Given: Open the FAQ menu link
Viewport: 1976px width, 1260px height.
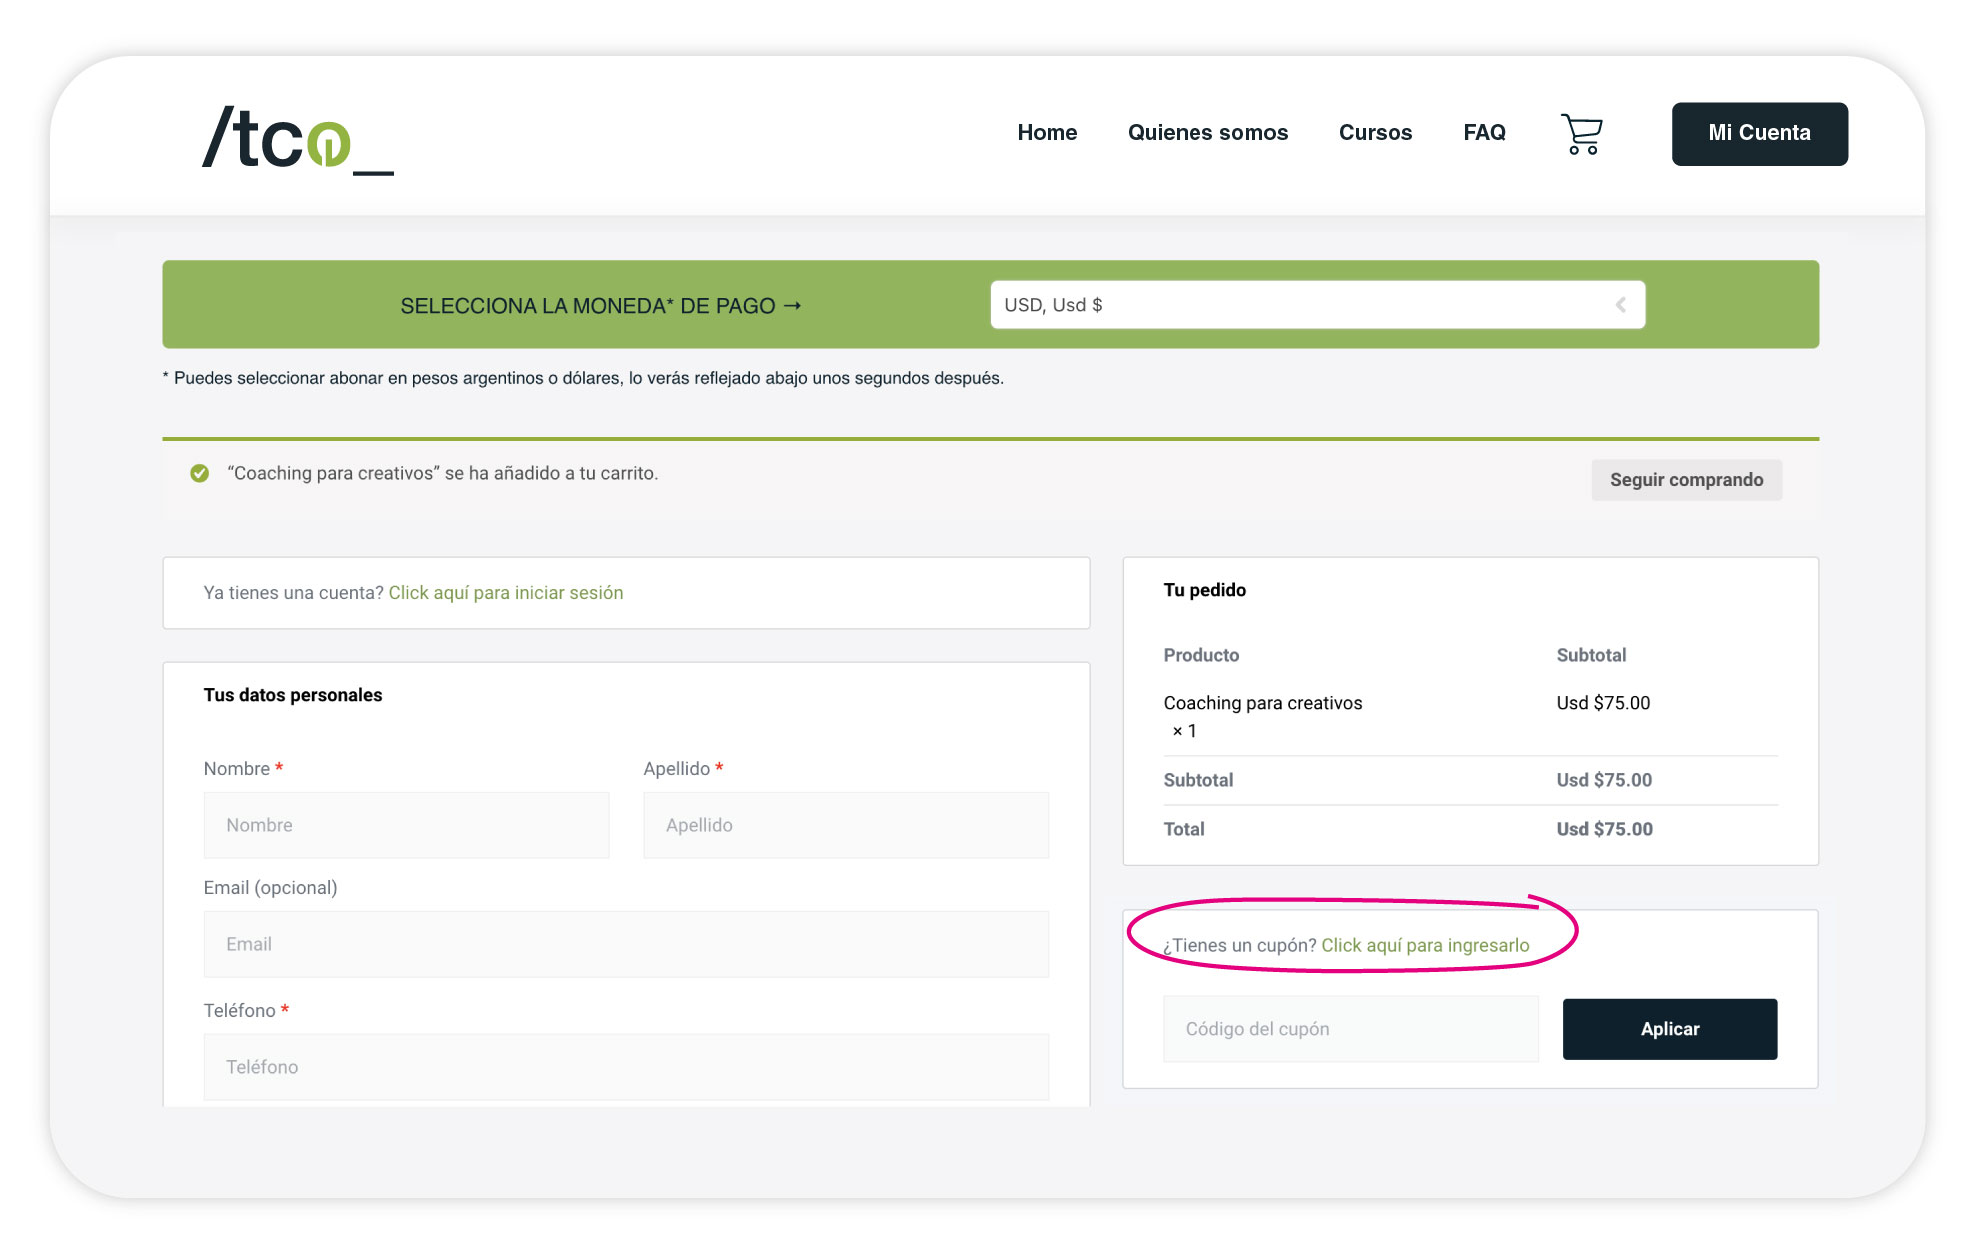Looking at the screenshot, I should pos(1484,133).
